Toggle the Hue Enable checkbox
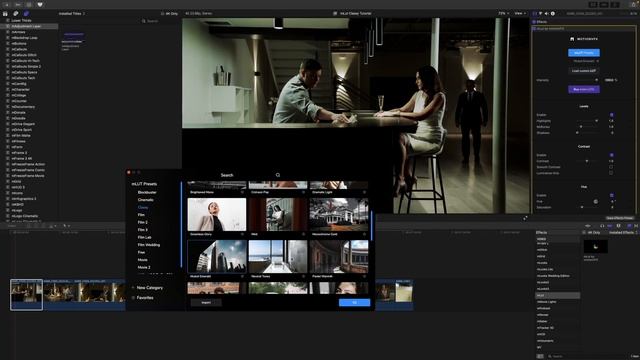Image resolution: width=640 pixels, height=360 pixels. [x=611, y=196]
